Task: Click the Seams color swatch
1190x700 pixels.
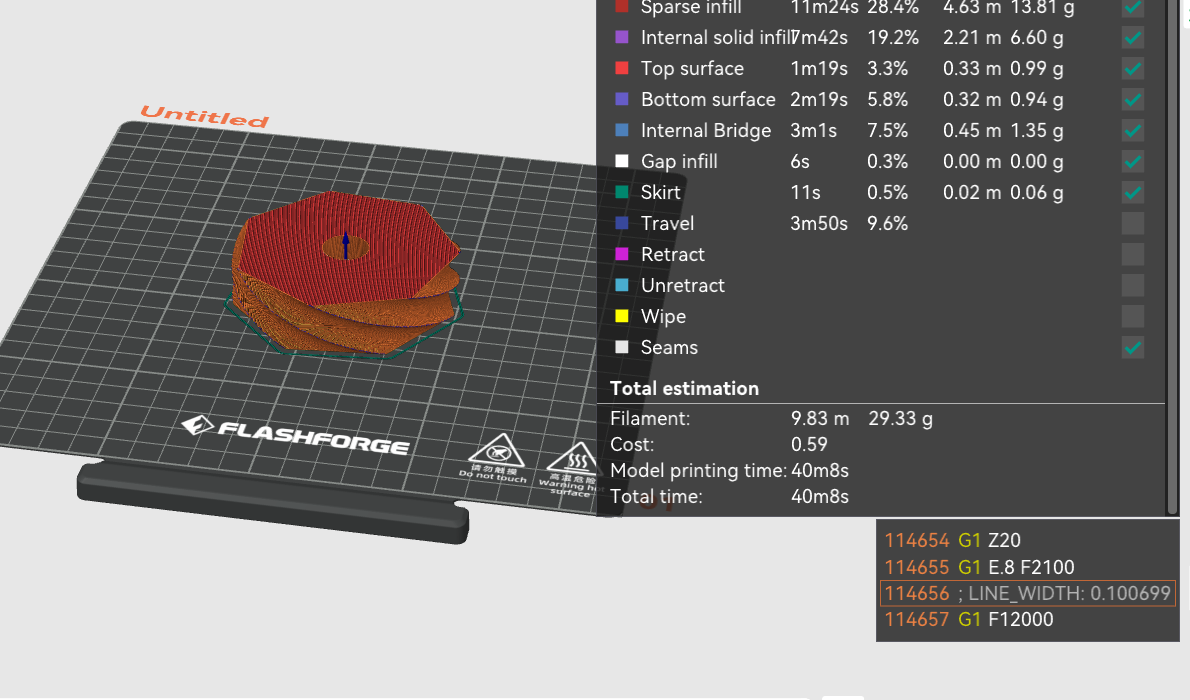Action: (622, 347)
